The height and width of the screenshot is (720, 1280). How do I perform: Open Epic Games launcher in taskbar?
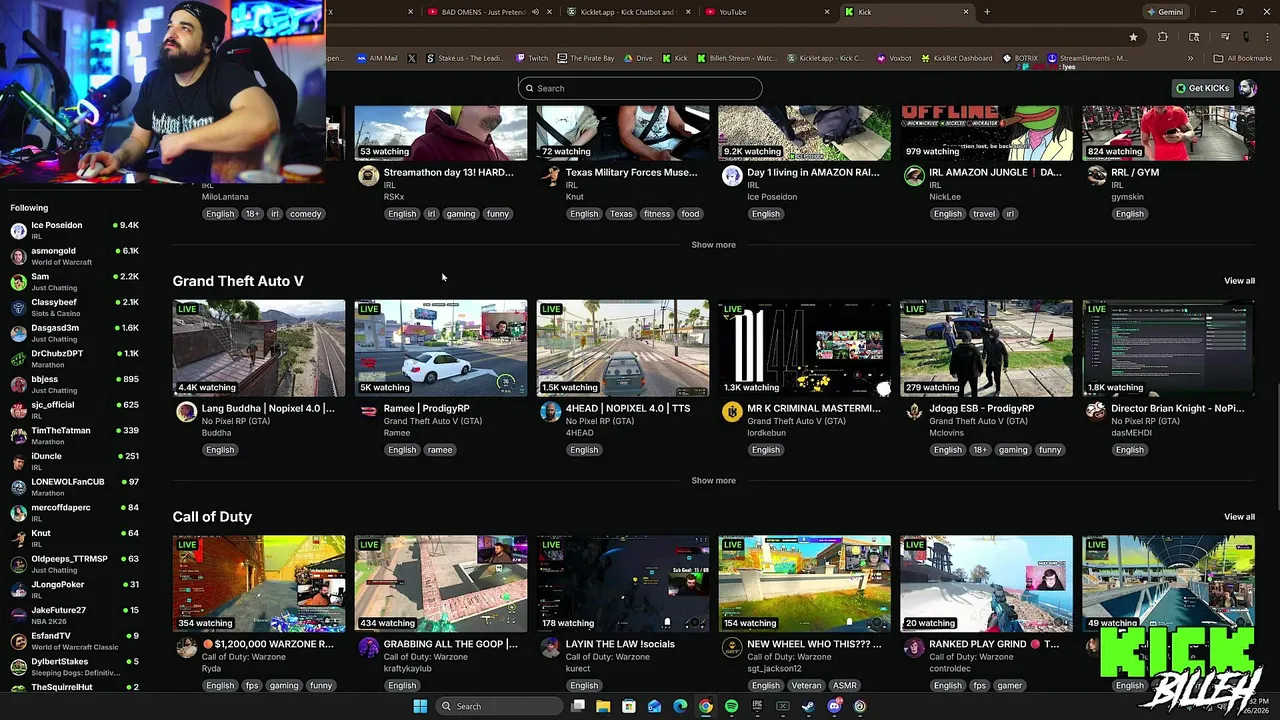[x=757, y=706]
